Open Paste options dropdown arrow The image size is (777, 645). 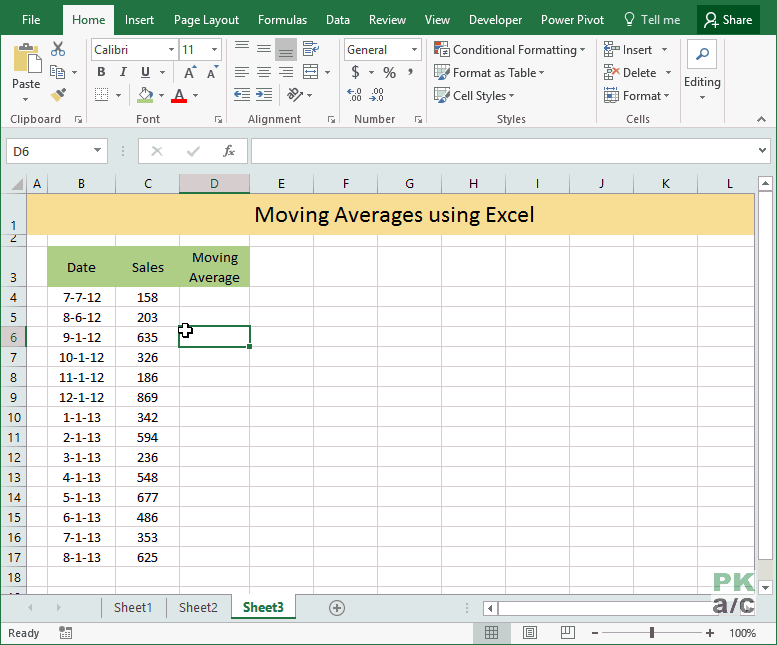(26, 99)
